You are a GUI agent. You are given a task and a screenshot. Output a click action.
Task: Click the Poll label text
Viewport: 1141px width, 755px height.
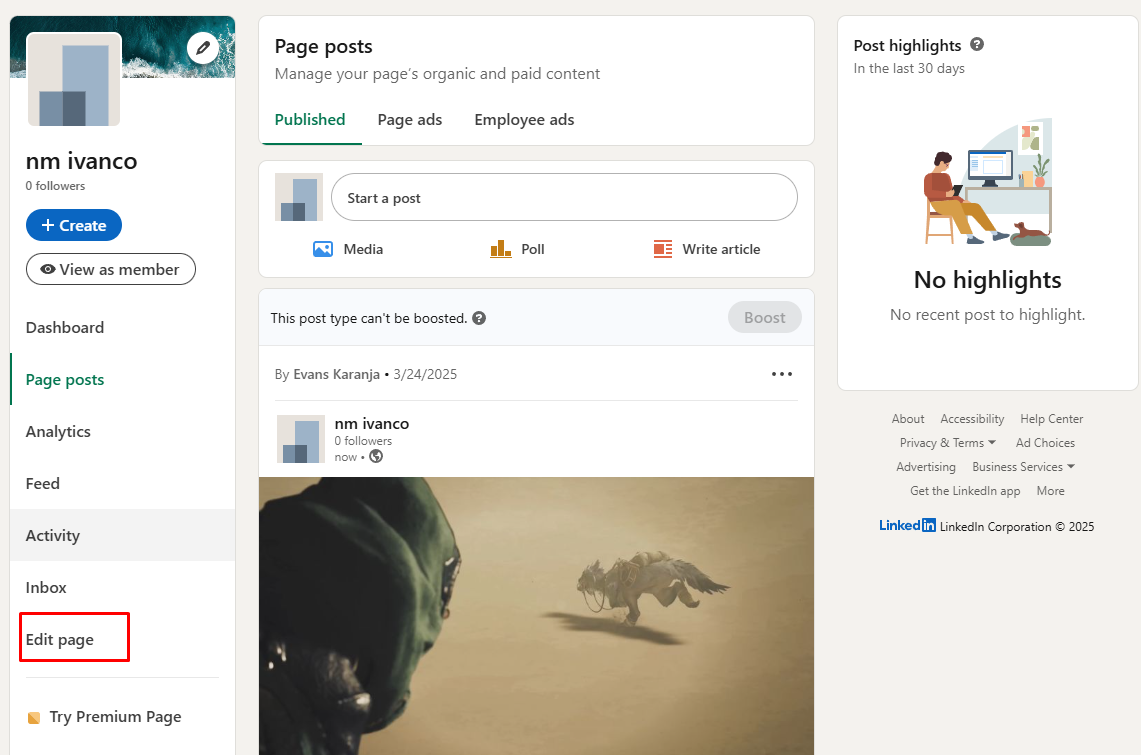coord(533,249)
